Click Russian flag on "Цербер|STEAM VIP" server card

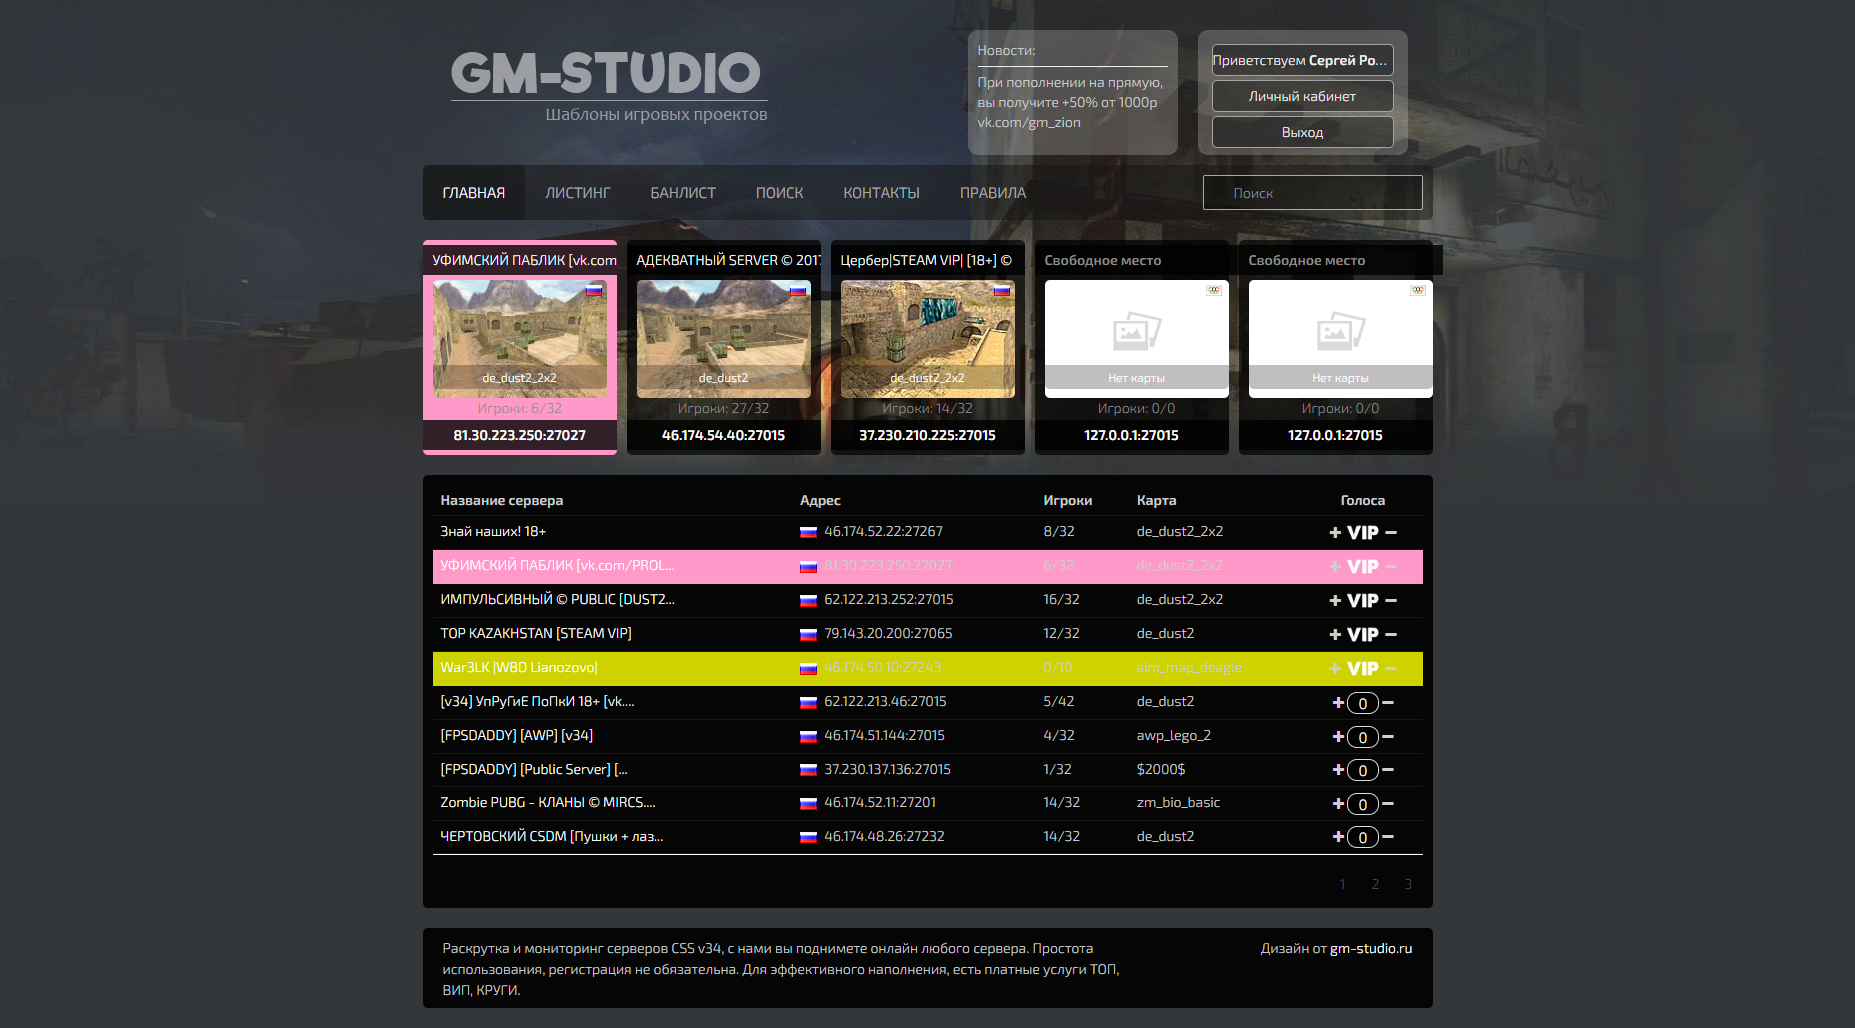pos(1001,289)
